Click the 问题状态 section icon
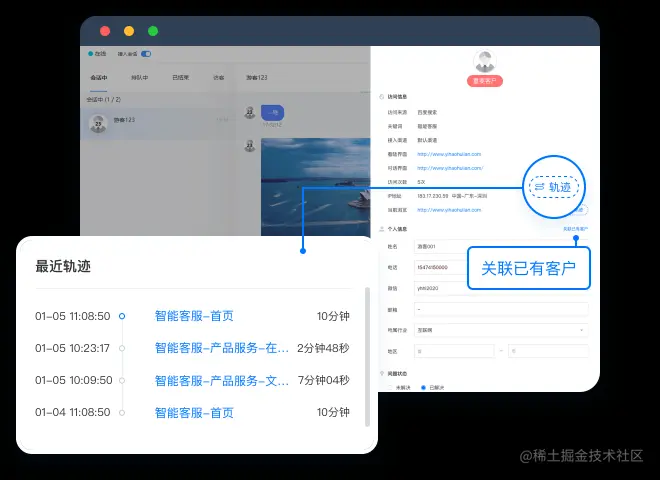The image size is (660, 480). 382,373
